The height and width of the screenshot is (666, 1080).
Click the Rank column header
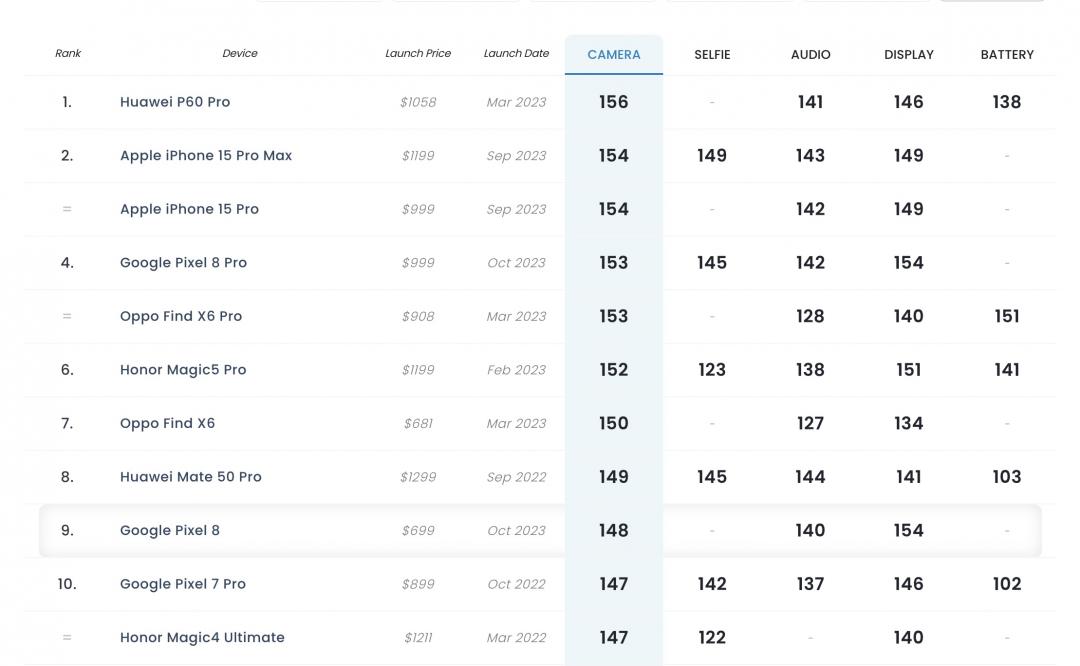[68, 54]
